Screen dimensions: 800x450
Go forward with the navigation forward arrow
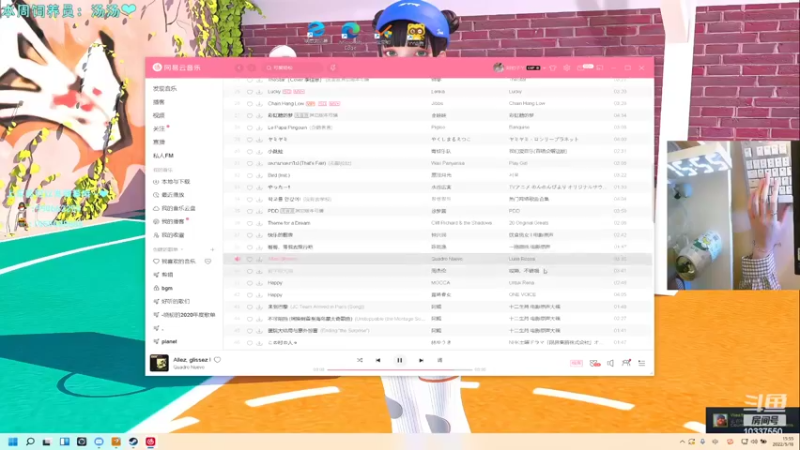(252, 68)
